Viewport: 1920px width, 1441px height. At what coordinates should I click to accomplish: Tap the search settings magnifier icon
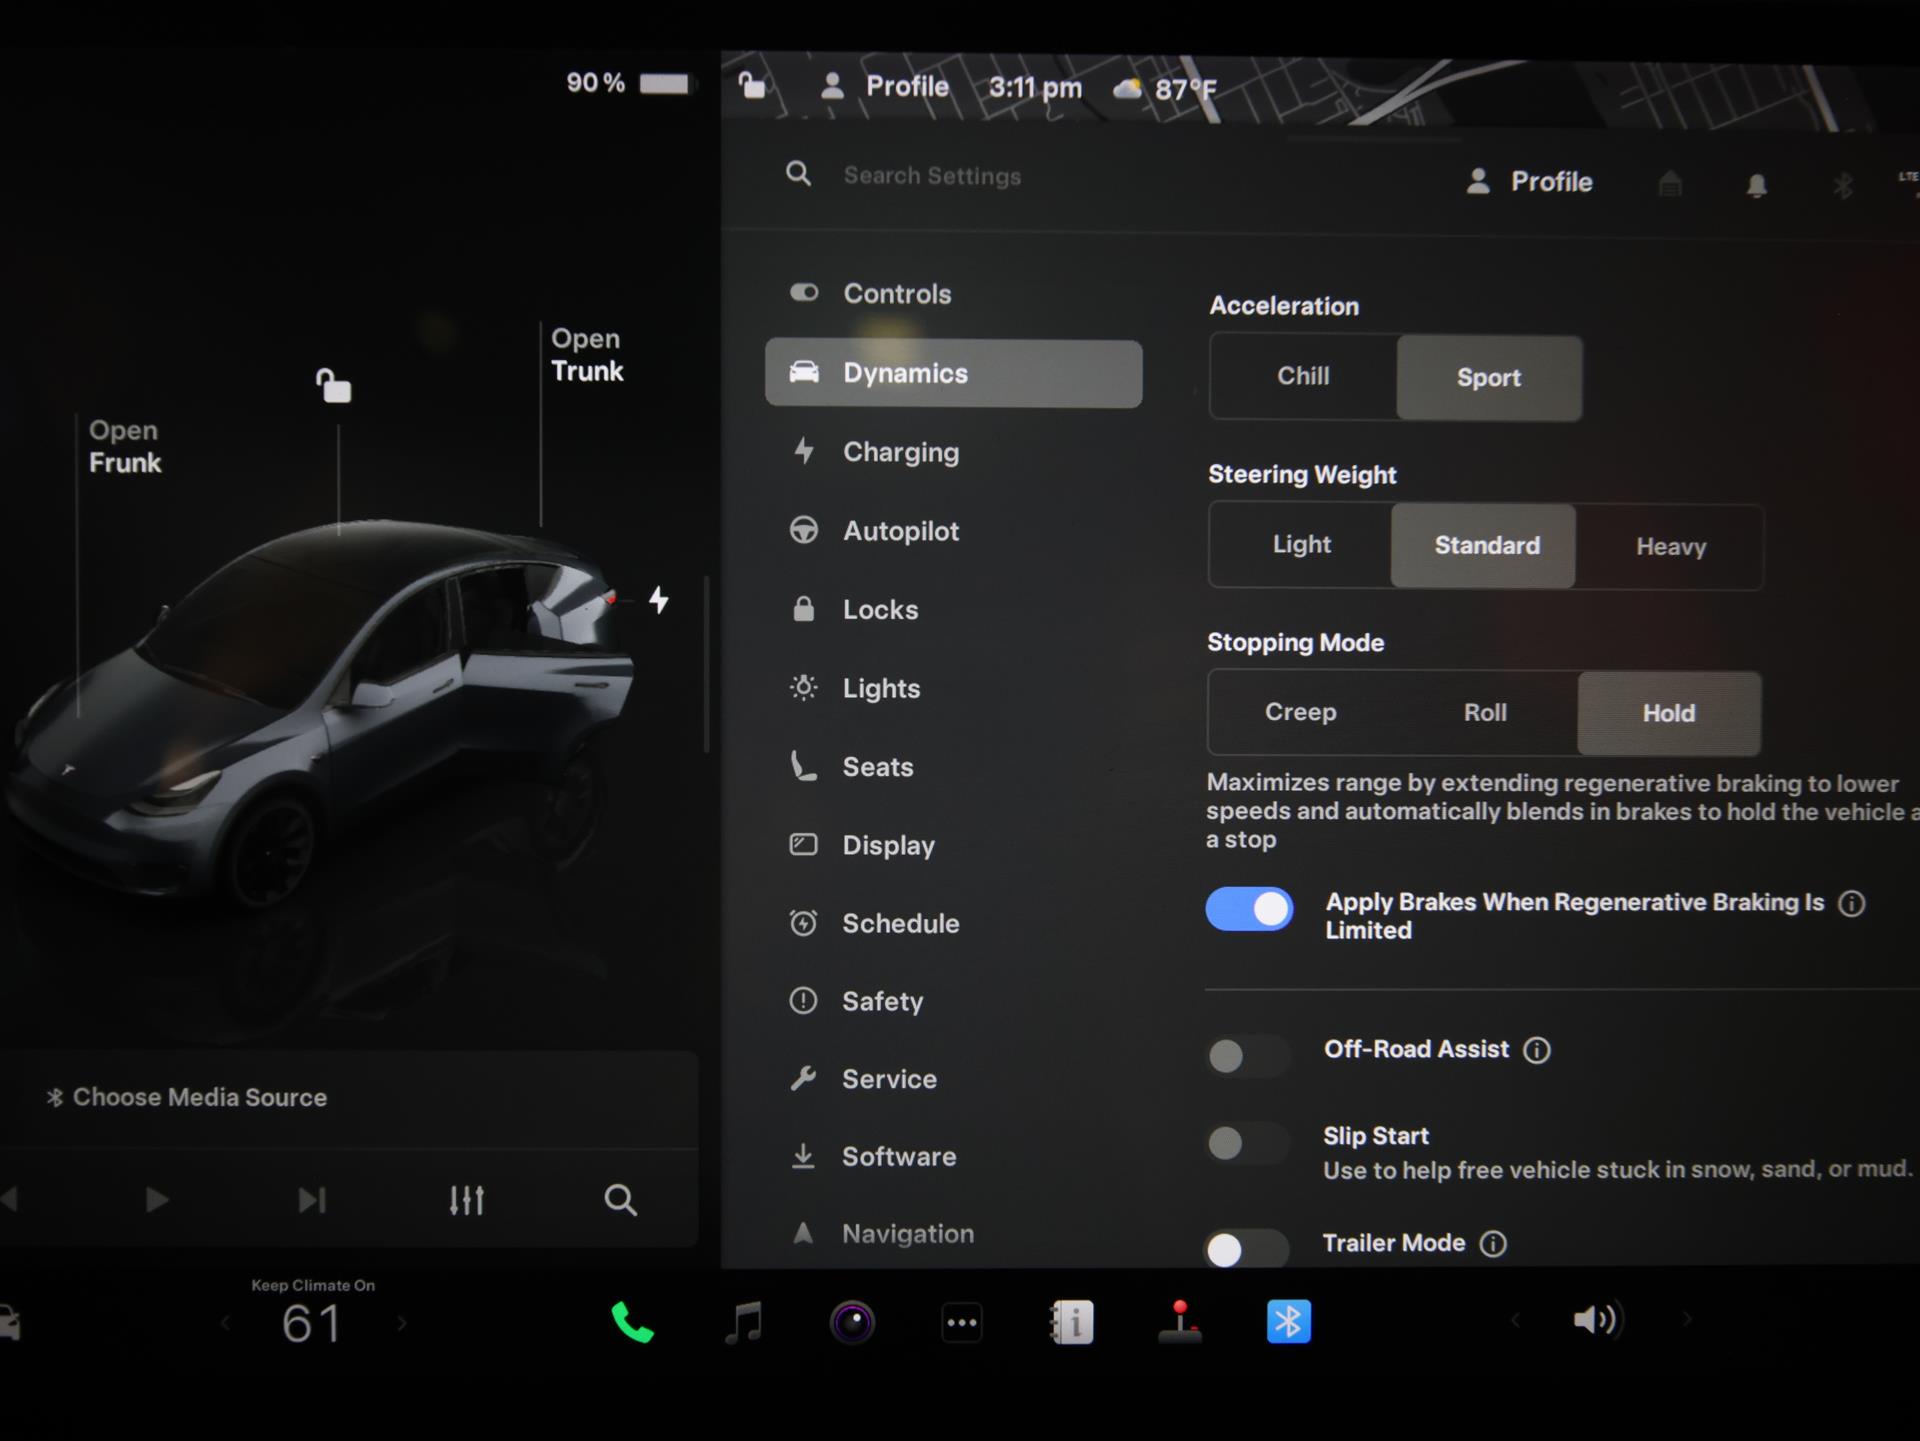pos(798,174)
